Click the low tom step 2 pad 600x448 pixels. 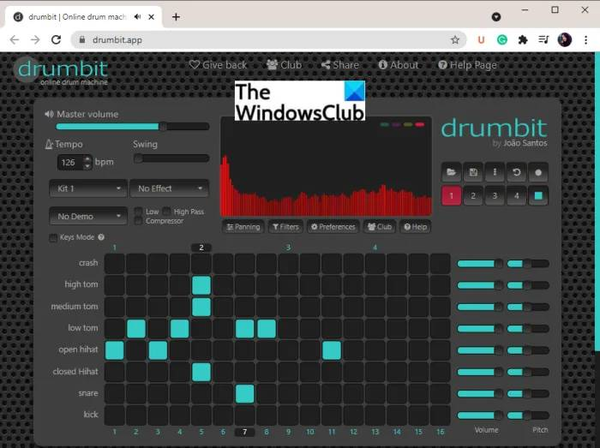(136, 329)
